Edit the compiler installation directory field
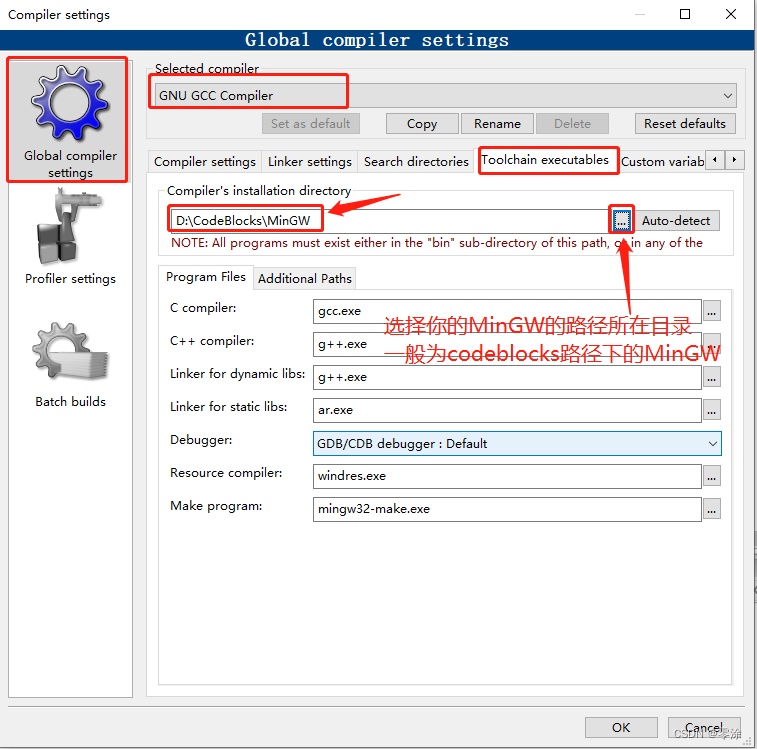 coord(389,221)
